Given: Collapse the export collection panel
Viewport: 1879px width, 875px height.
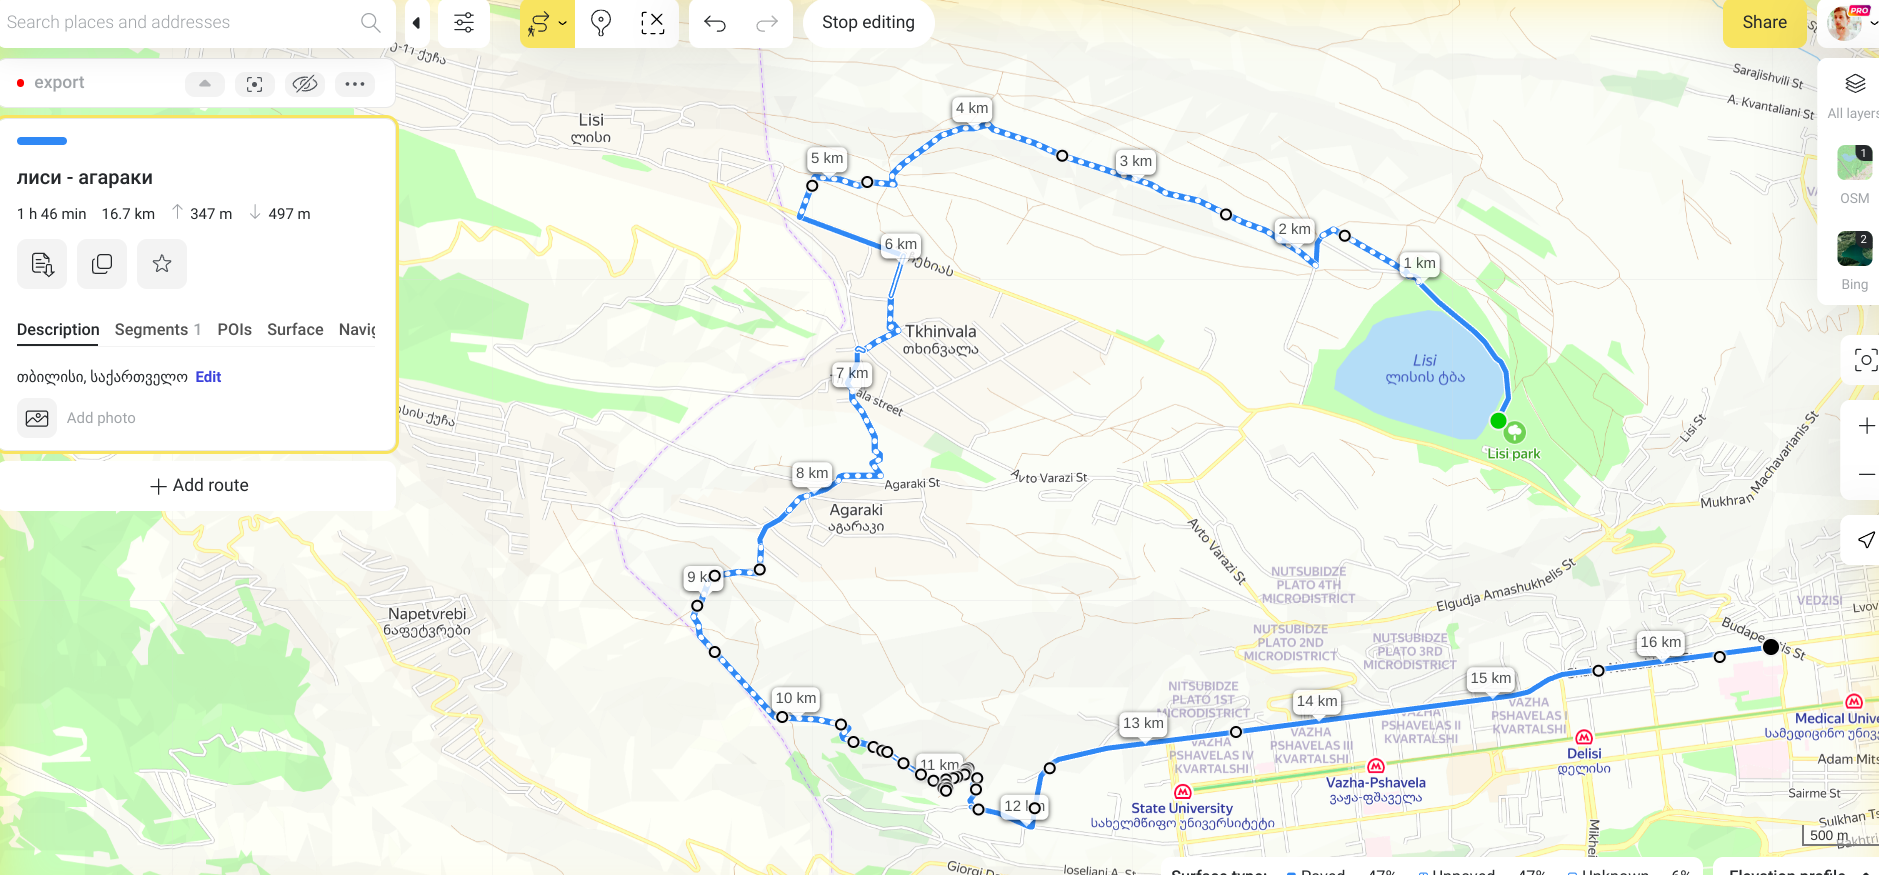Looking at the screenshot, I should (x=205, y=84).
